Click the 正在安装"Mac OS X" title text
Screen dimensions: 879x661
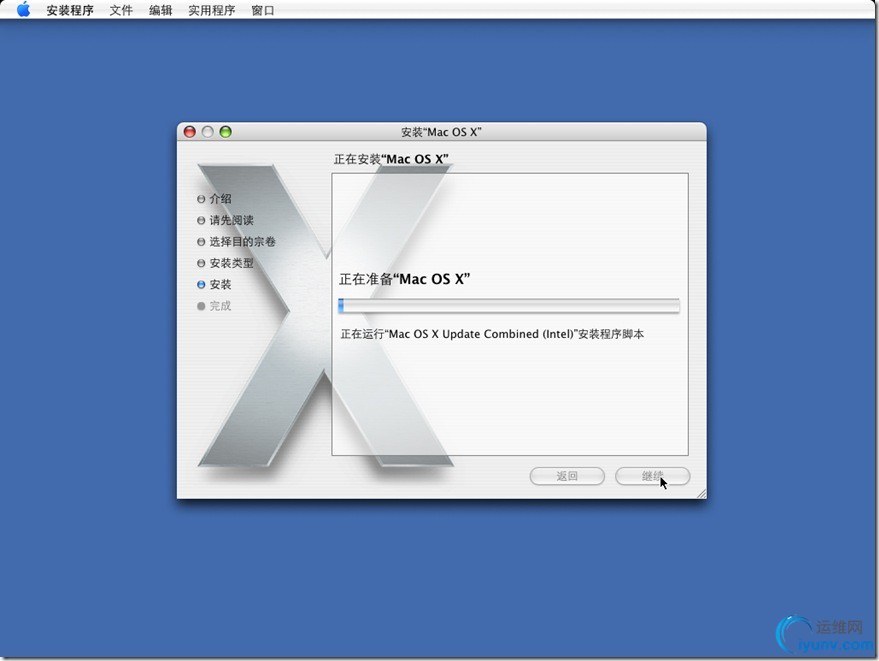click(391, 159)
